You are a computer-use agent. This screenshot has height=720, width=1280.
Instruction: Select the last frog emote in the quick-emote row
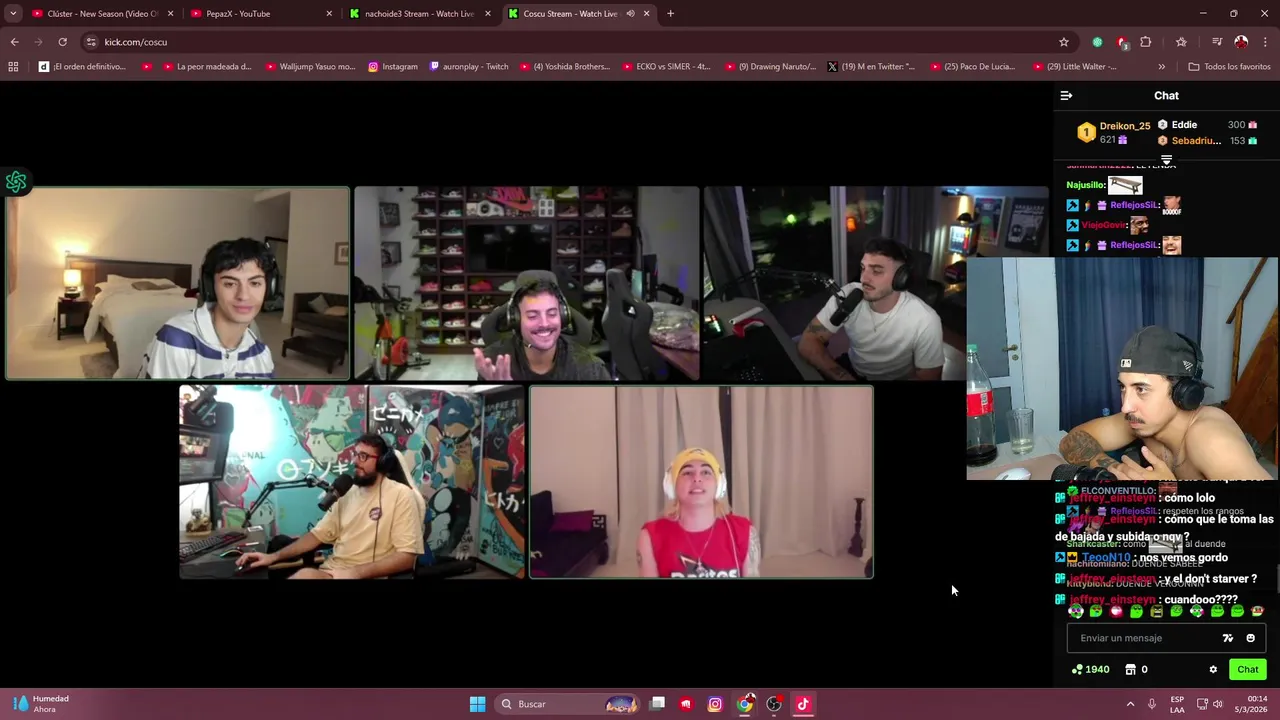[1258, 611]
